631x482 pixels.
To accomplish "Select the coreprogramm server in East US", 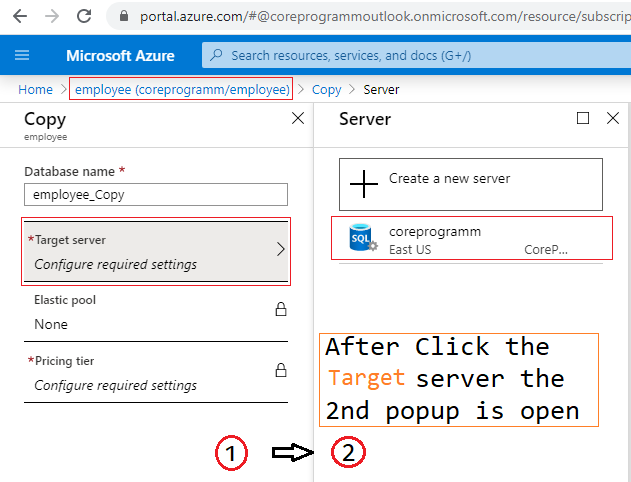I will coord(472,238).
